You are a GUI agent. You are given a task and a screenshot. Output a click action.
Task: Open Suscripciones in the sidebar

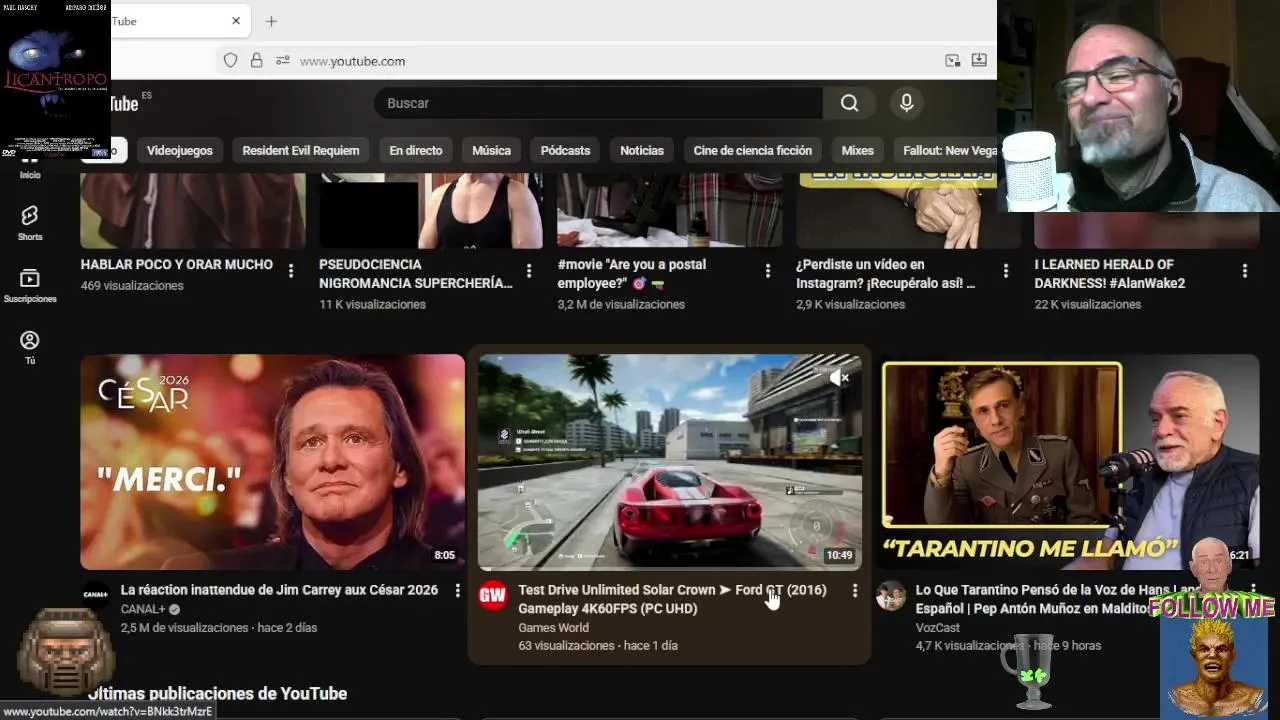coord(30,285)
